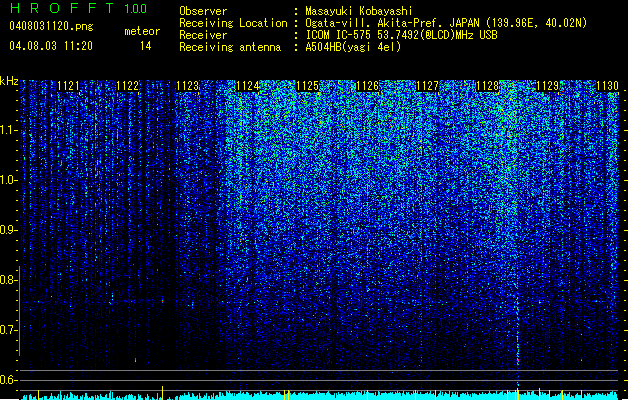Click the Receiver label

pyautogui.click(x=203, y=35)
